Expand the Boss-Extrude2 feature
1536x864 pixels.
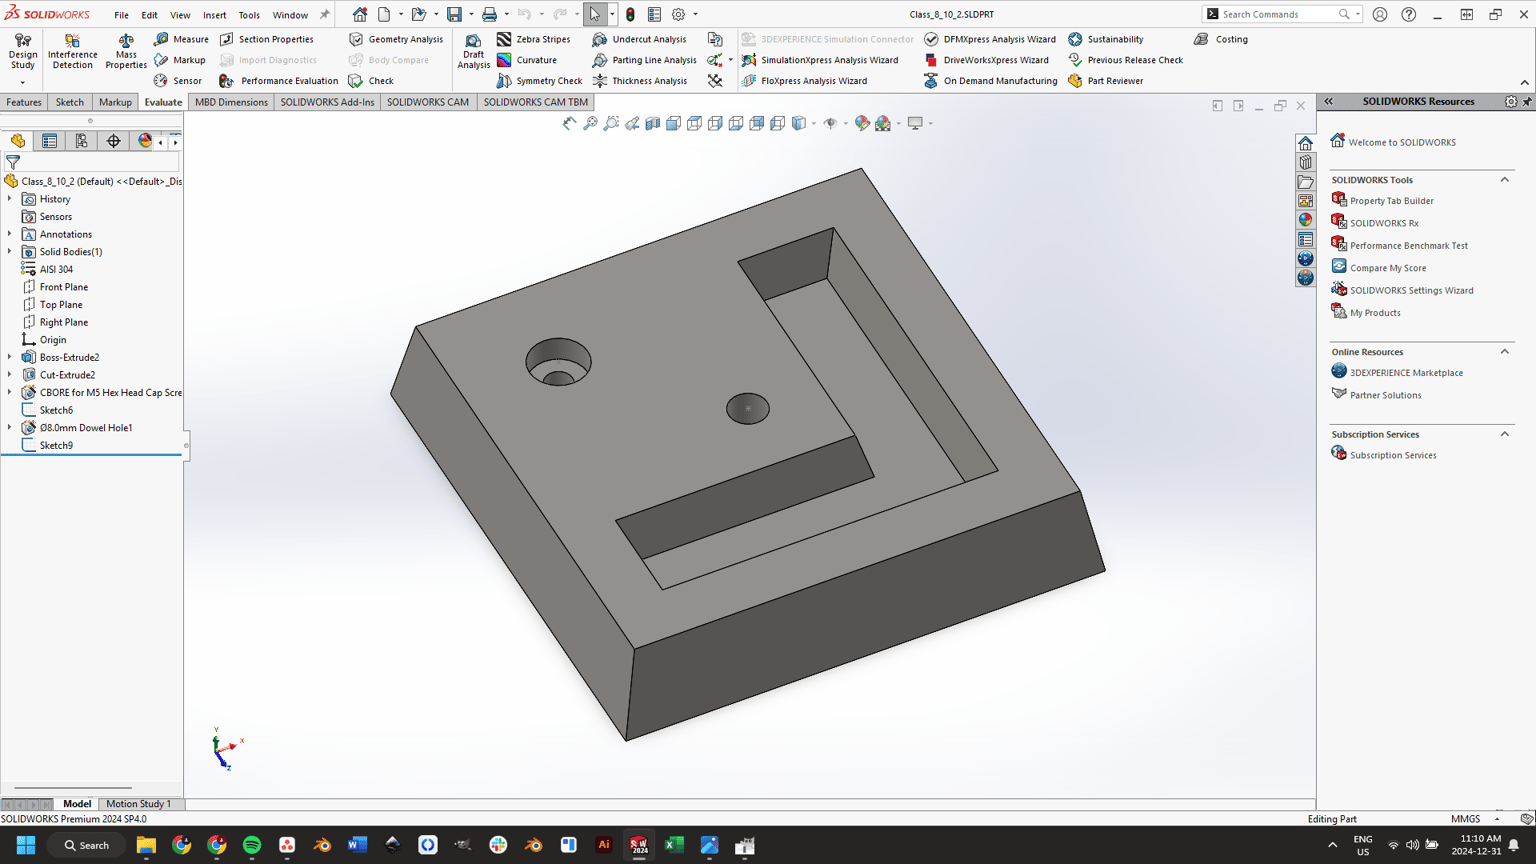tap(10, 357)
